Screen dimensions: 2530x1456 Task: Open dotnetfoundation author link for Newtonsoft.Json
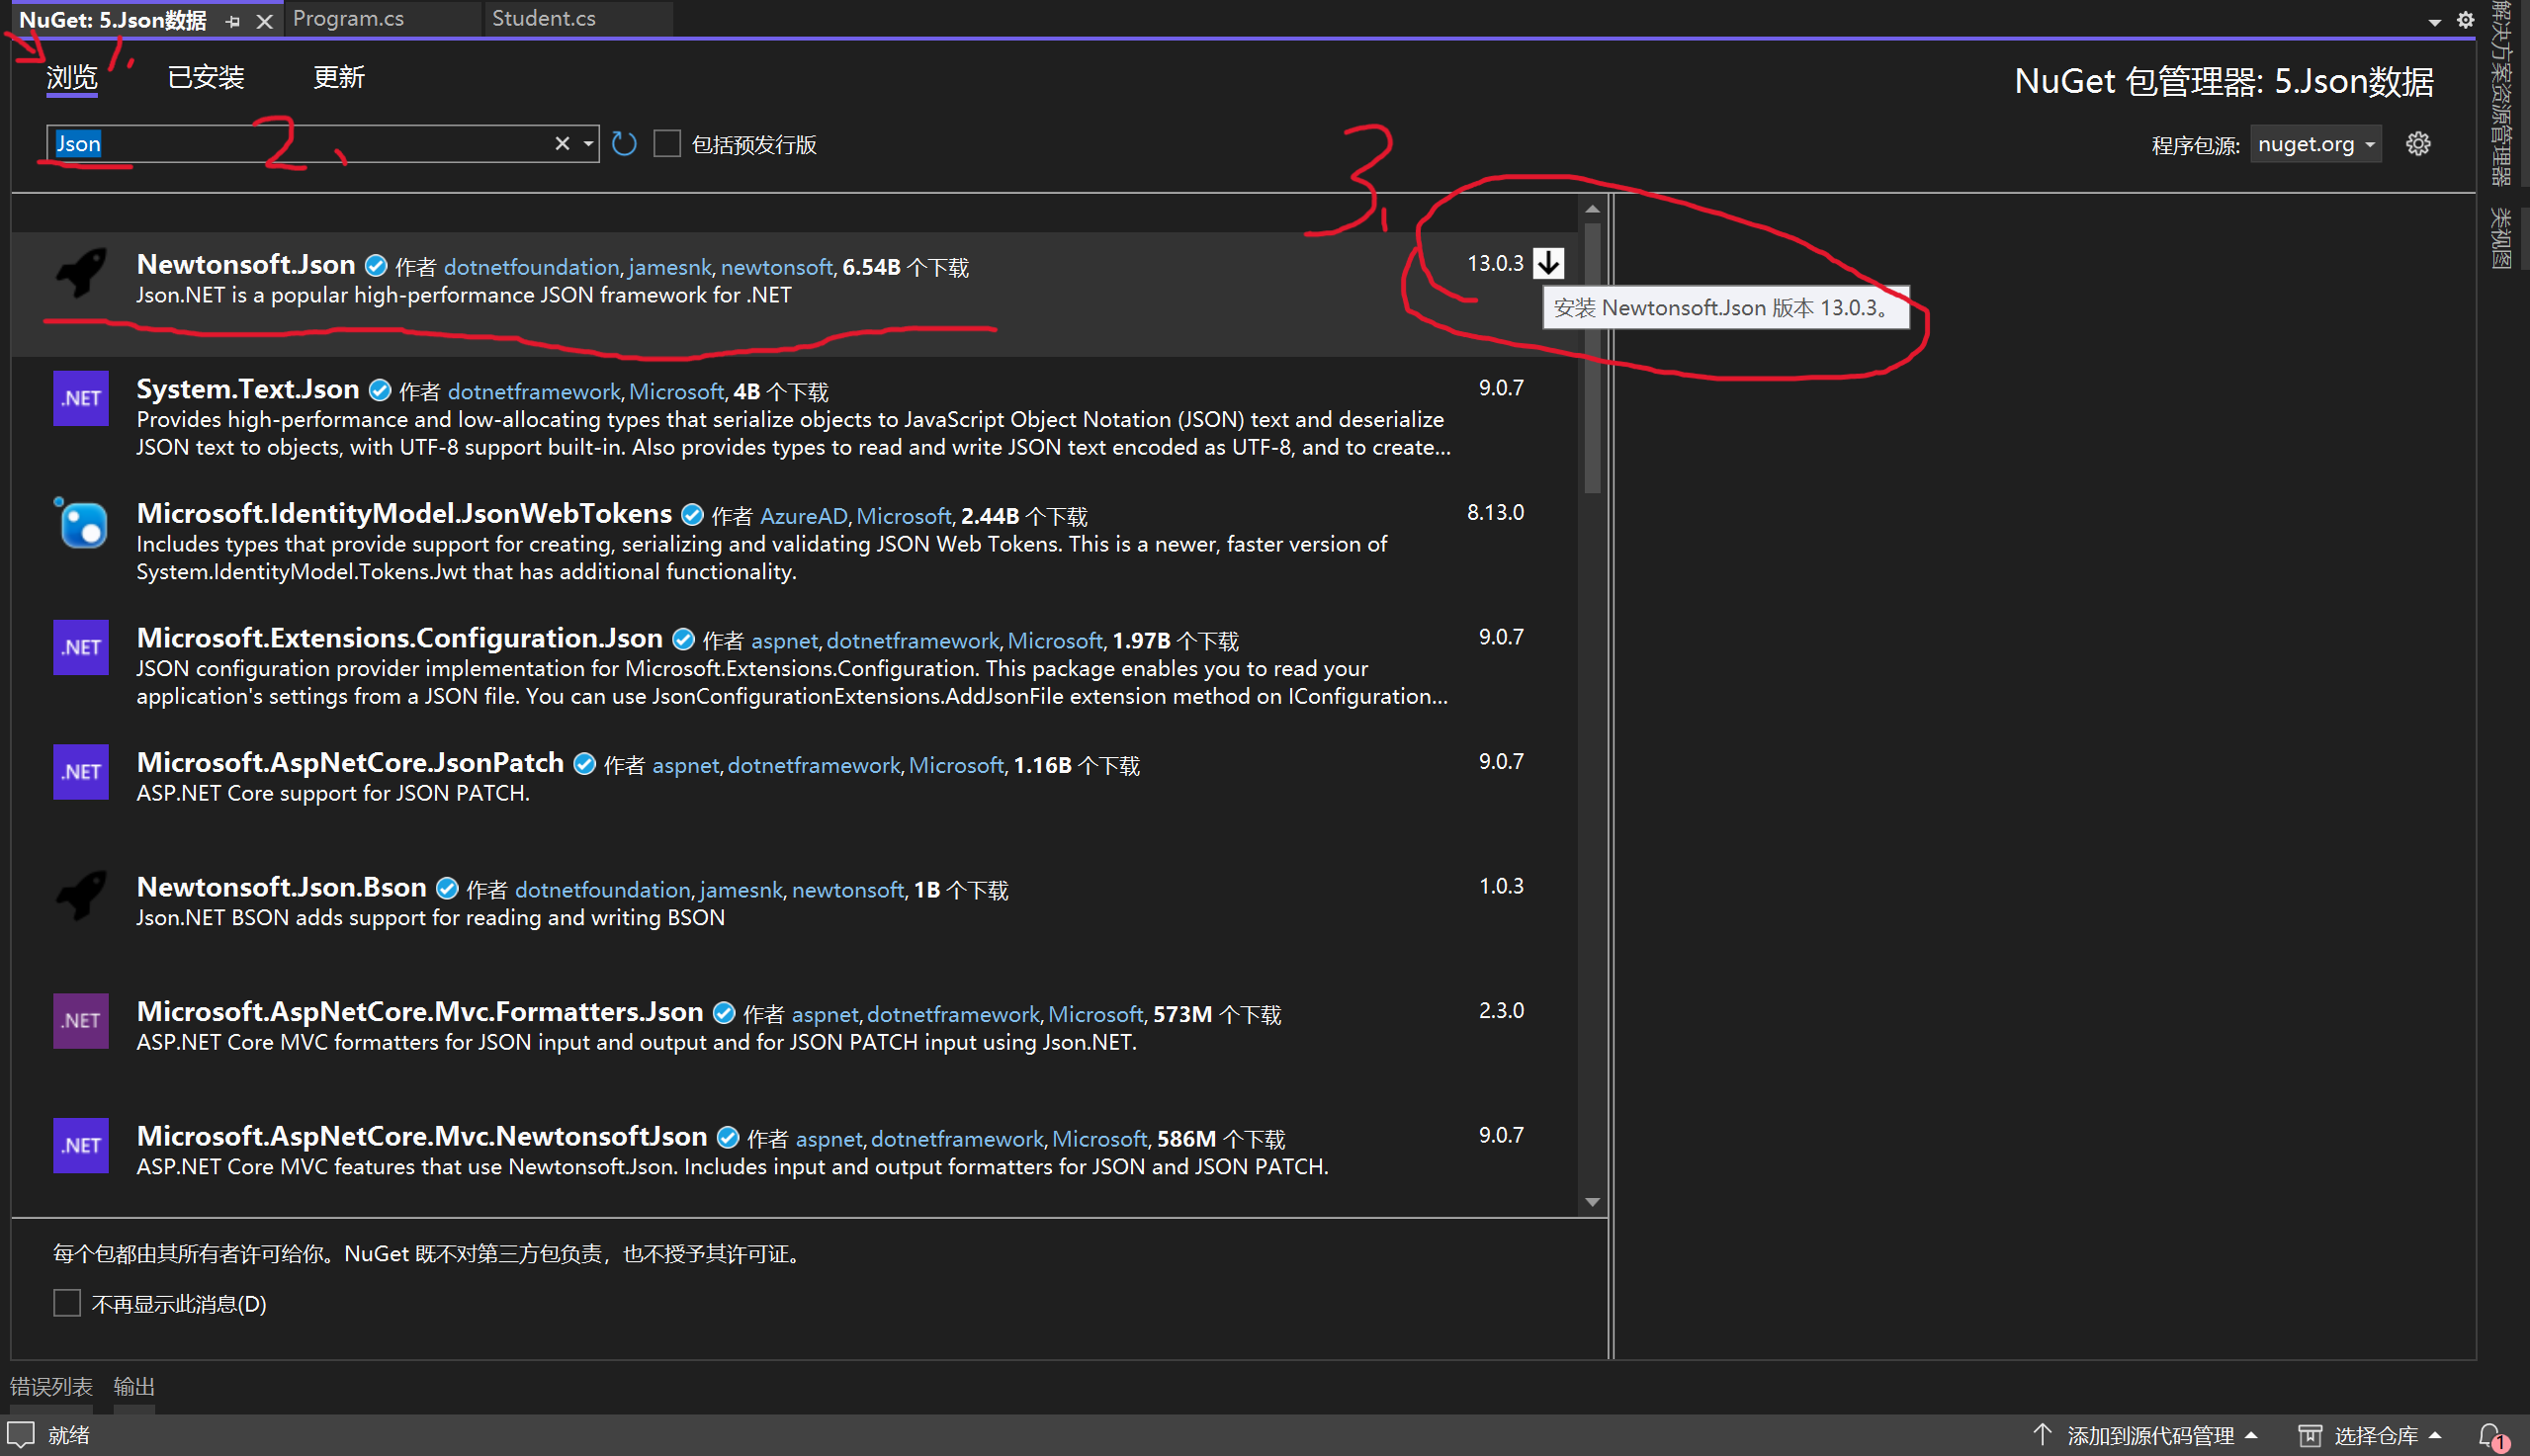click(532, 267)
